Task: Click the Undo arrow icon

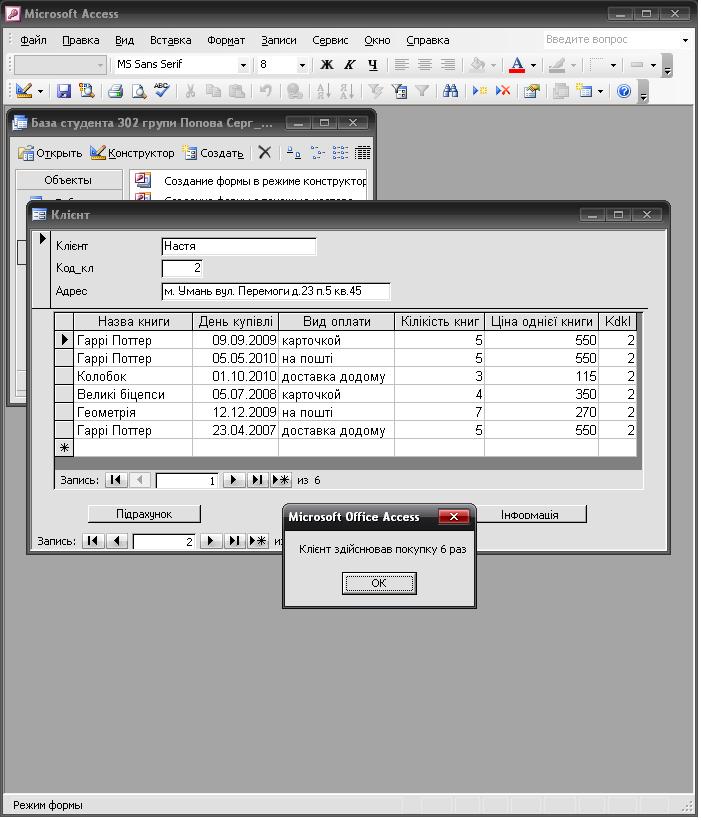Action: tap(266, 92)
